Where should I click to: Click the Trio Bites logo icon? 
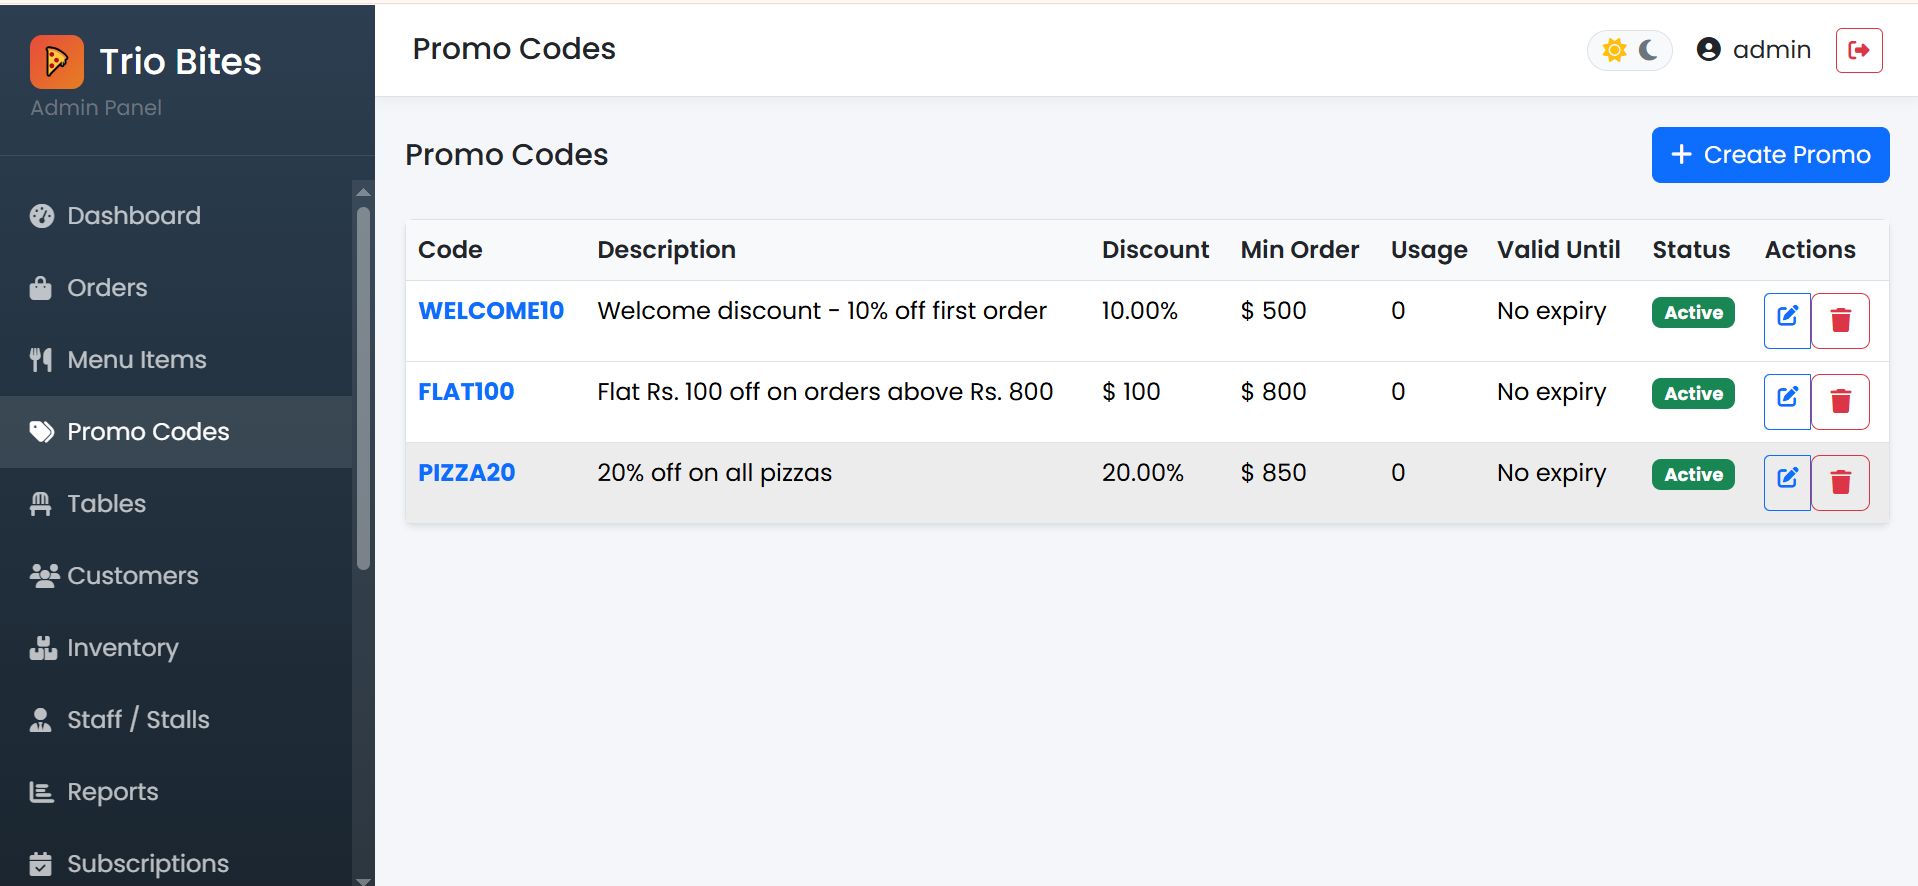pos(56,61)
